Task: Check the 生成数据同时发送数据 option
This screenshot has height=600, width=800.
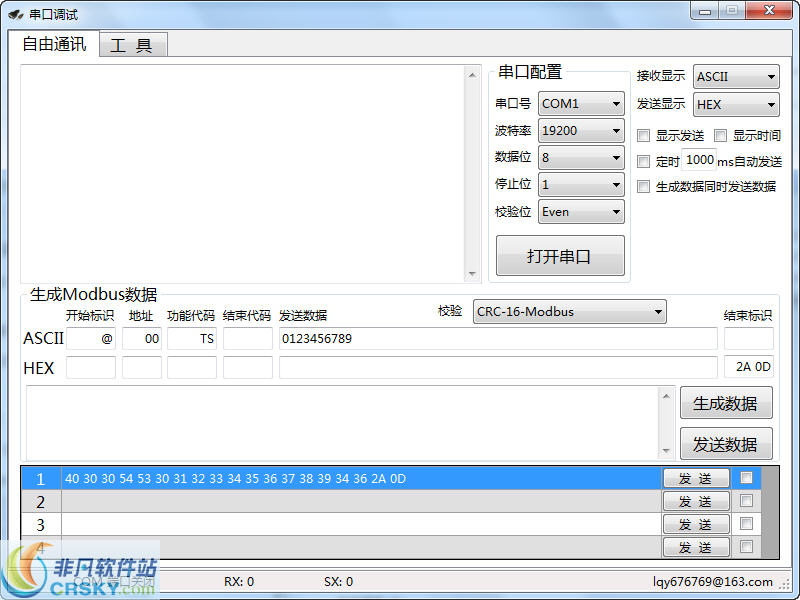Action: pos(643,186)
